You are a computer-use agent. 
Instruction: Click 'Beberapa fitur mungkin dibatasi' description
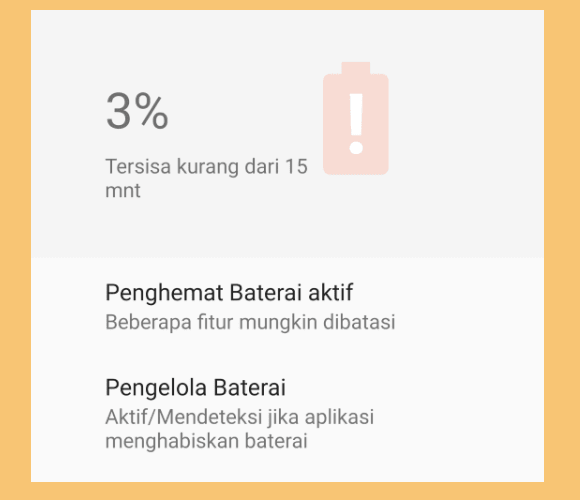pos(250,322)
